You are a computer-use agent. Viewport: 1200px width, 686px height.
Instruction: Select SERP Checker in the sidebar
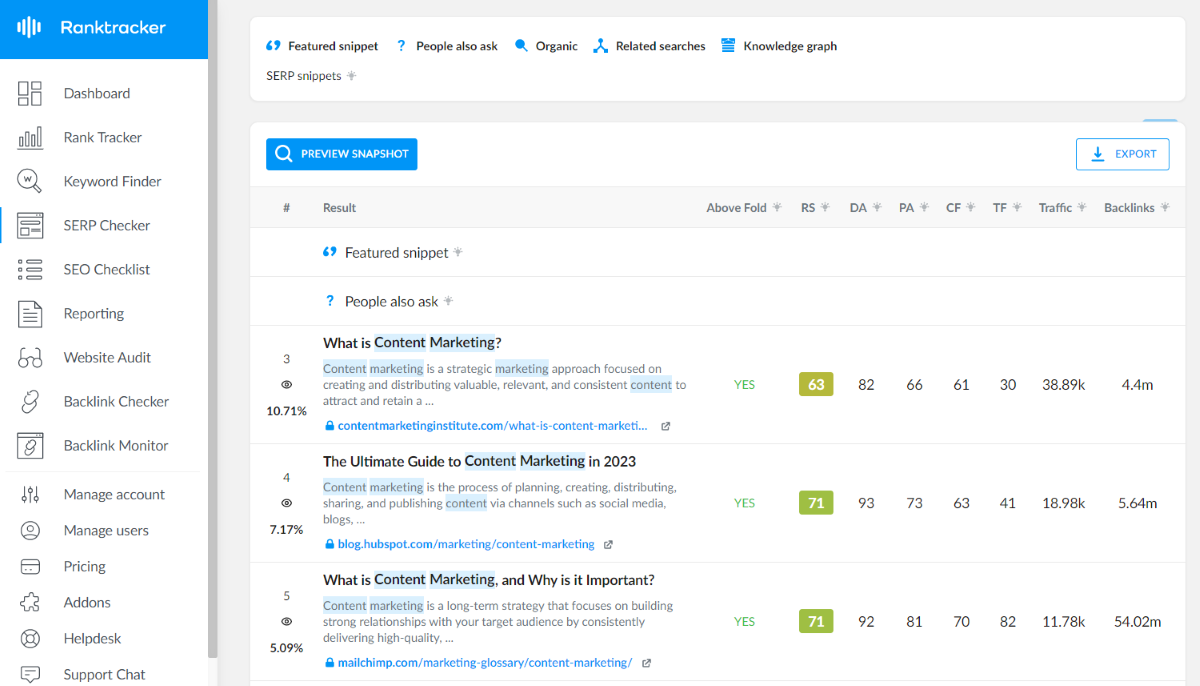click(107, 226)
